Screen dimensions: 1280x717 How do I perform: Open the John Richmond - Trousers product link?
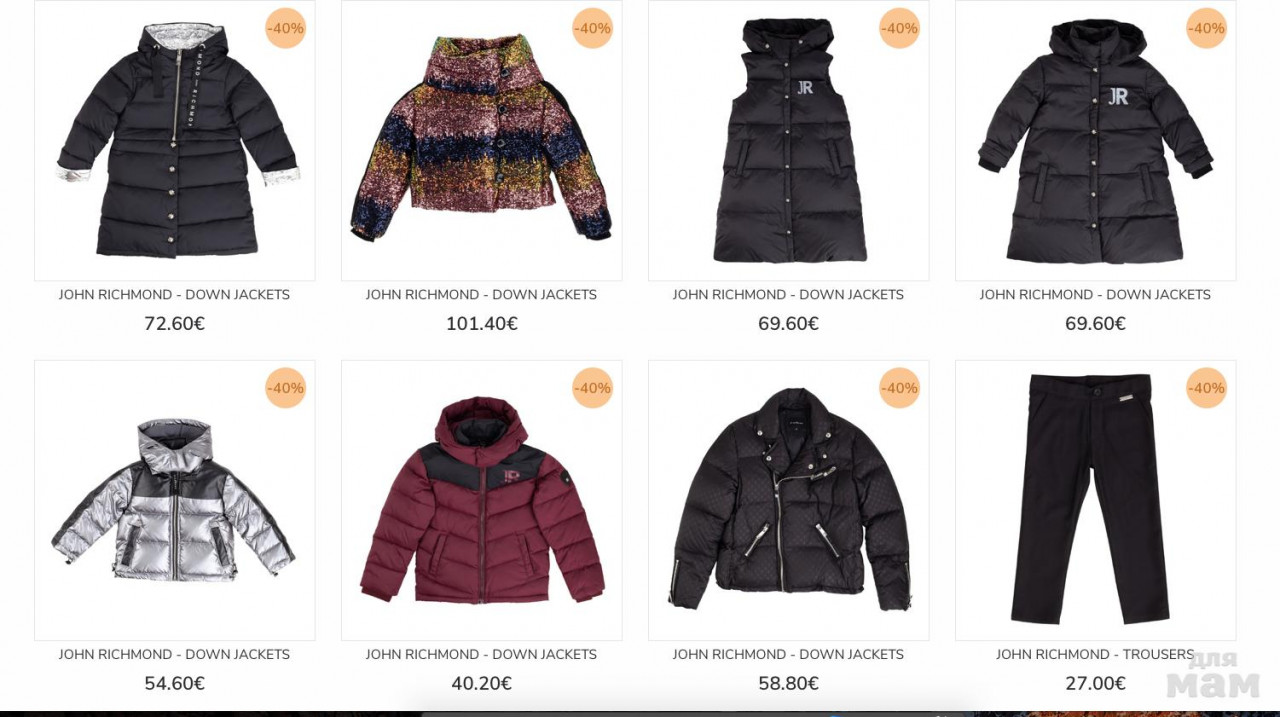[x=1095, y=654]
